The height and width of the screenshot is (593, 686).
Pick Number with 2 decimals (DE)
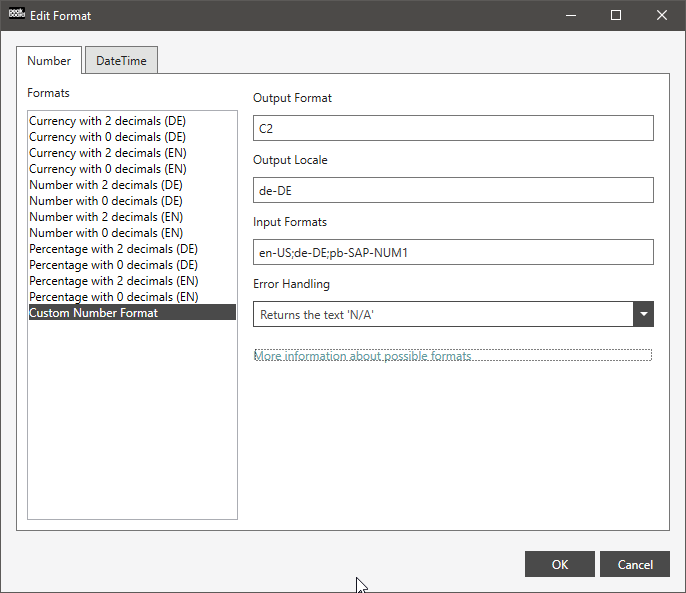[132, 185]
